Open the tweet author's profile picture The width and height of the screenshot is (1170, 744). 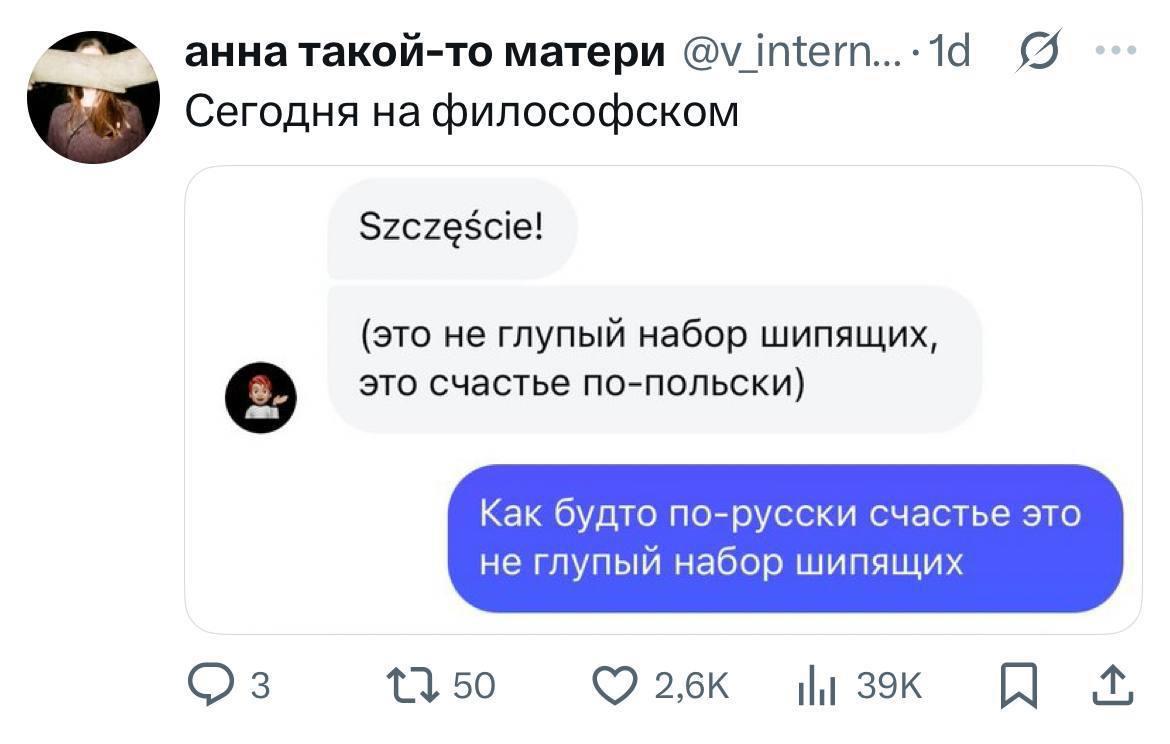(x=93, y=97)
